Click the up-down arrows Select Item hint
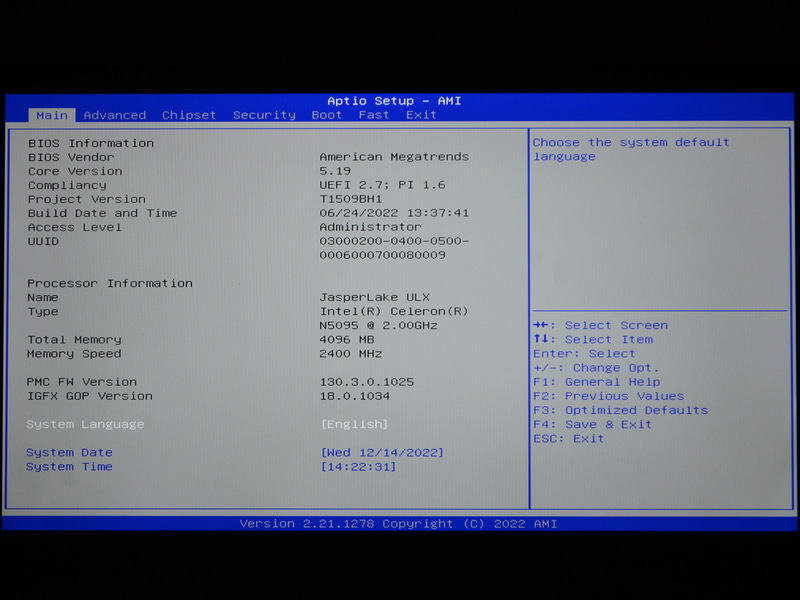The image size is (800, 600). point(593,340)
